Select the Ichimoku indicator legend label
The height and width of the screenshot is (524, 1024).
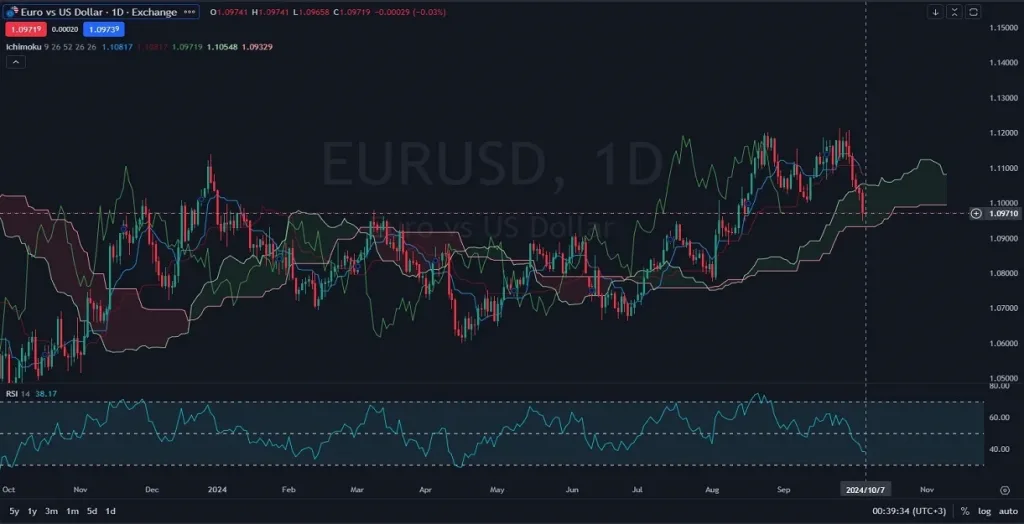24,47
